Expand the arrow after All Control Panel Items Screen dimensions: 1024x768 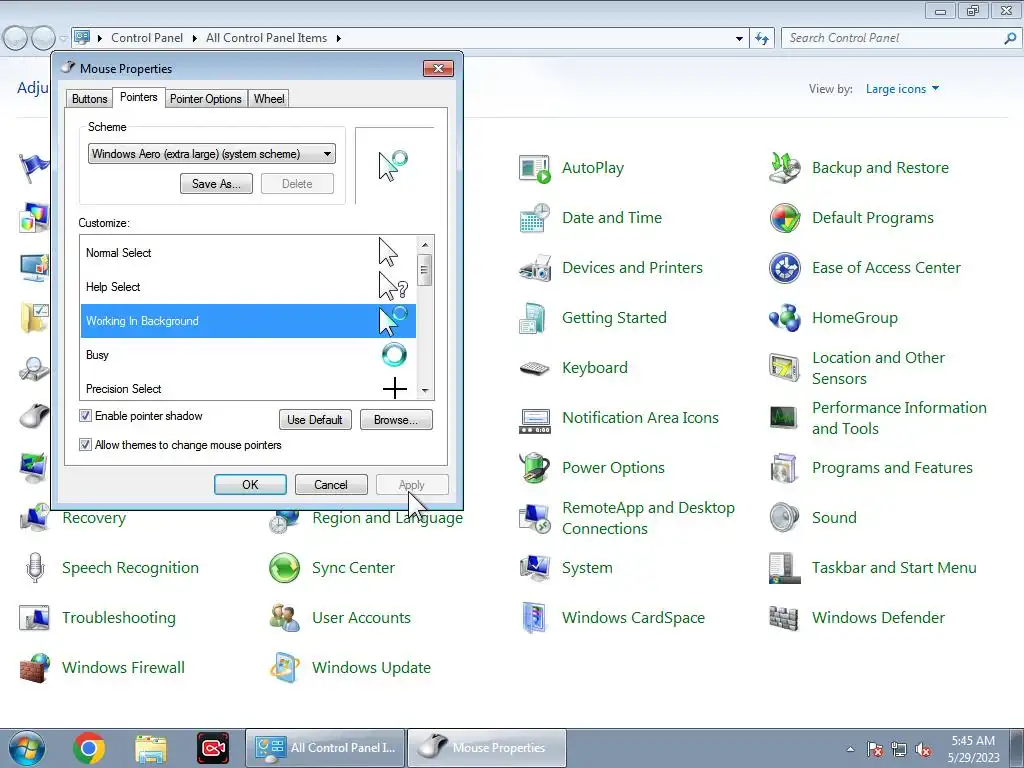click(338, 39)
